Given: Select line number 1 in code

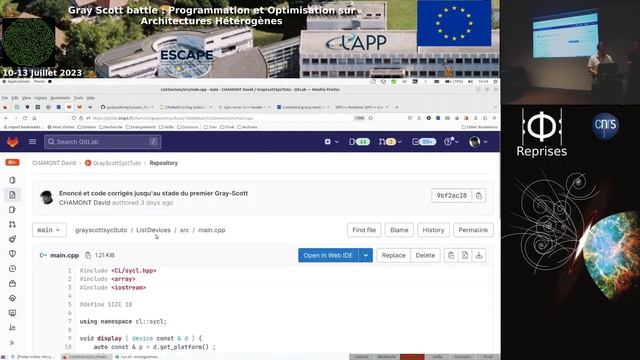Looking at the screenshot, I should tap(69, 270).
